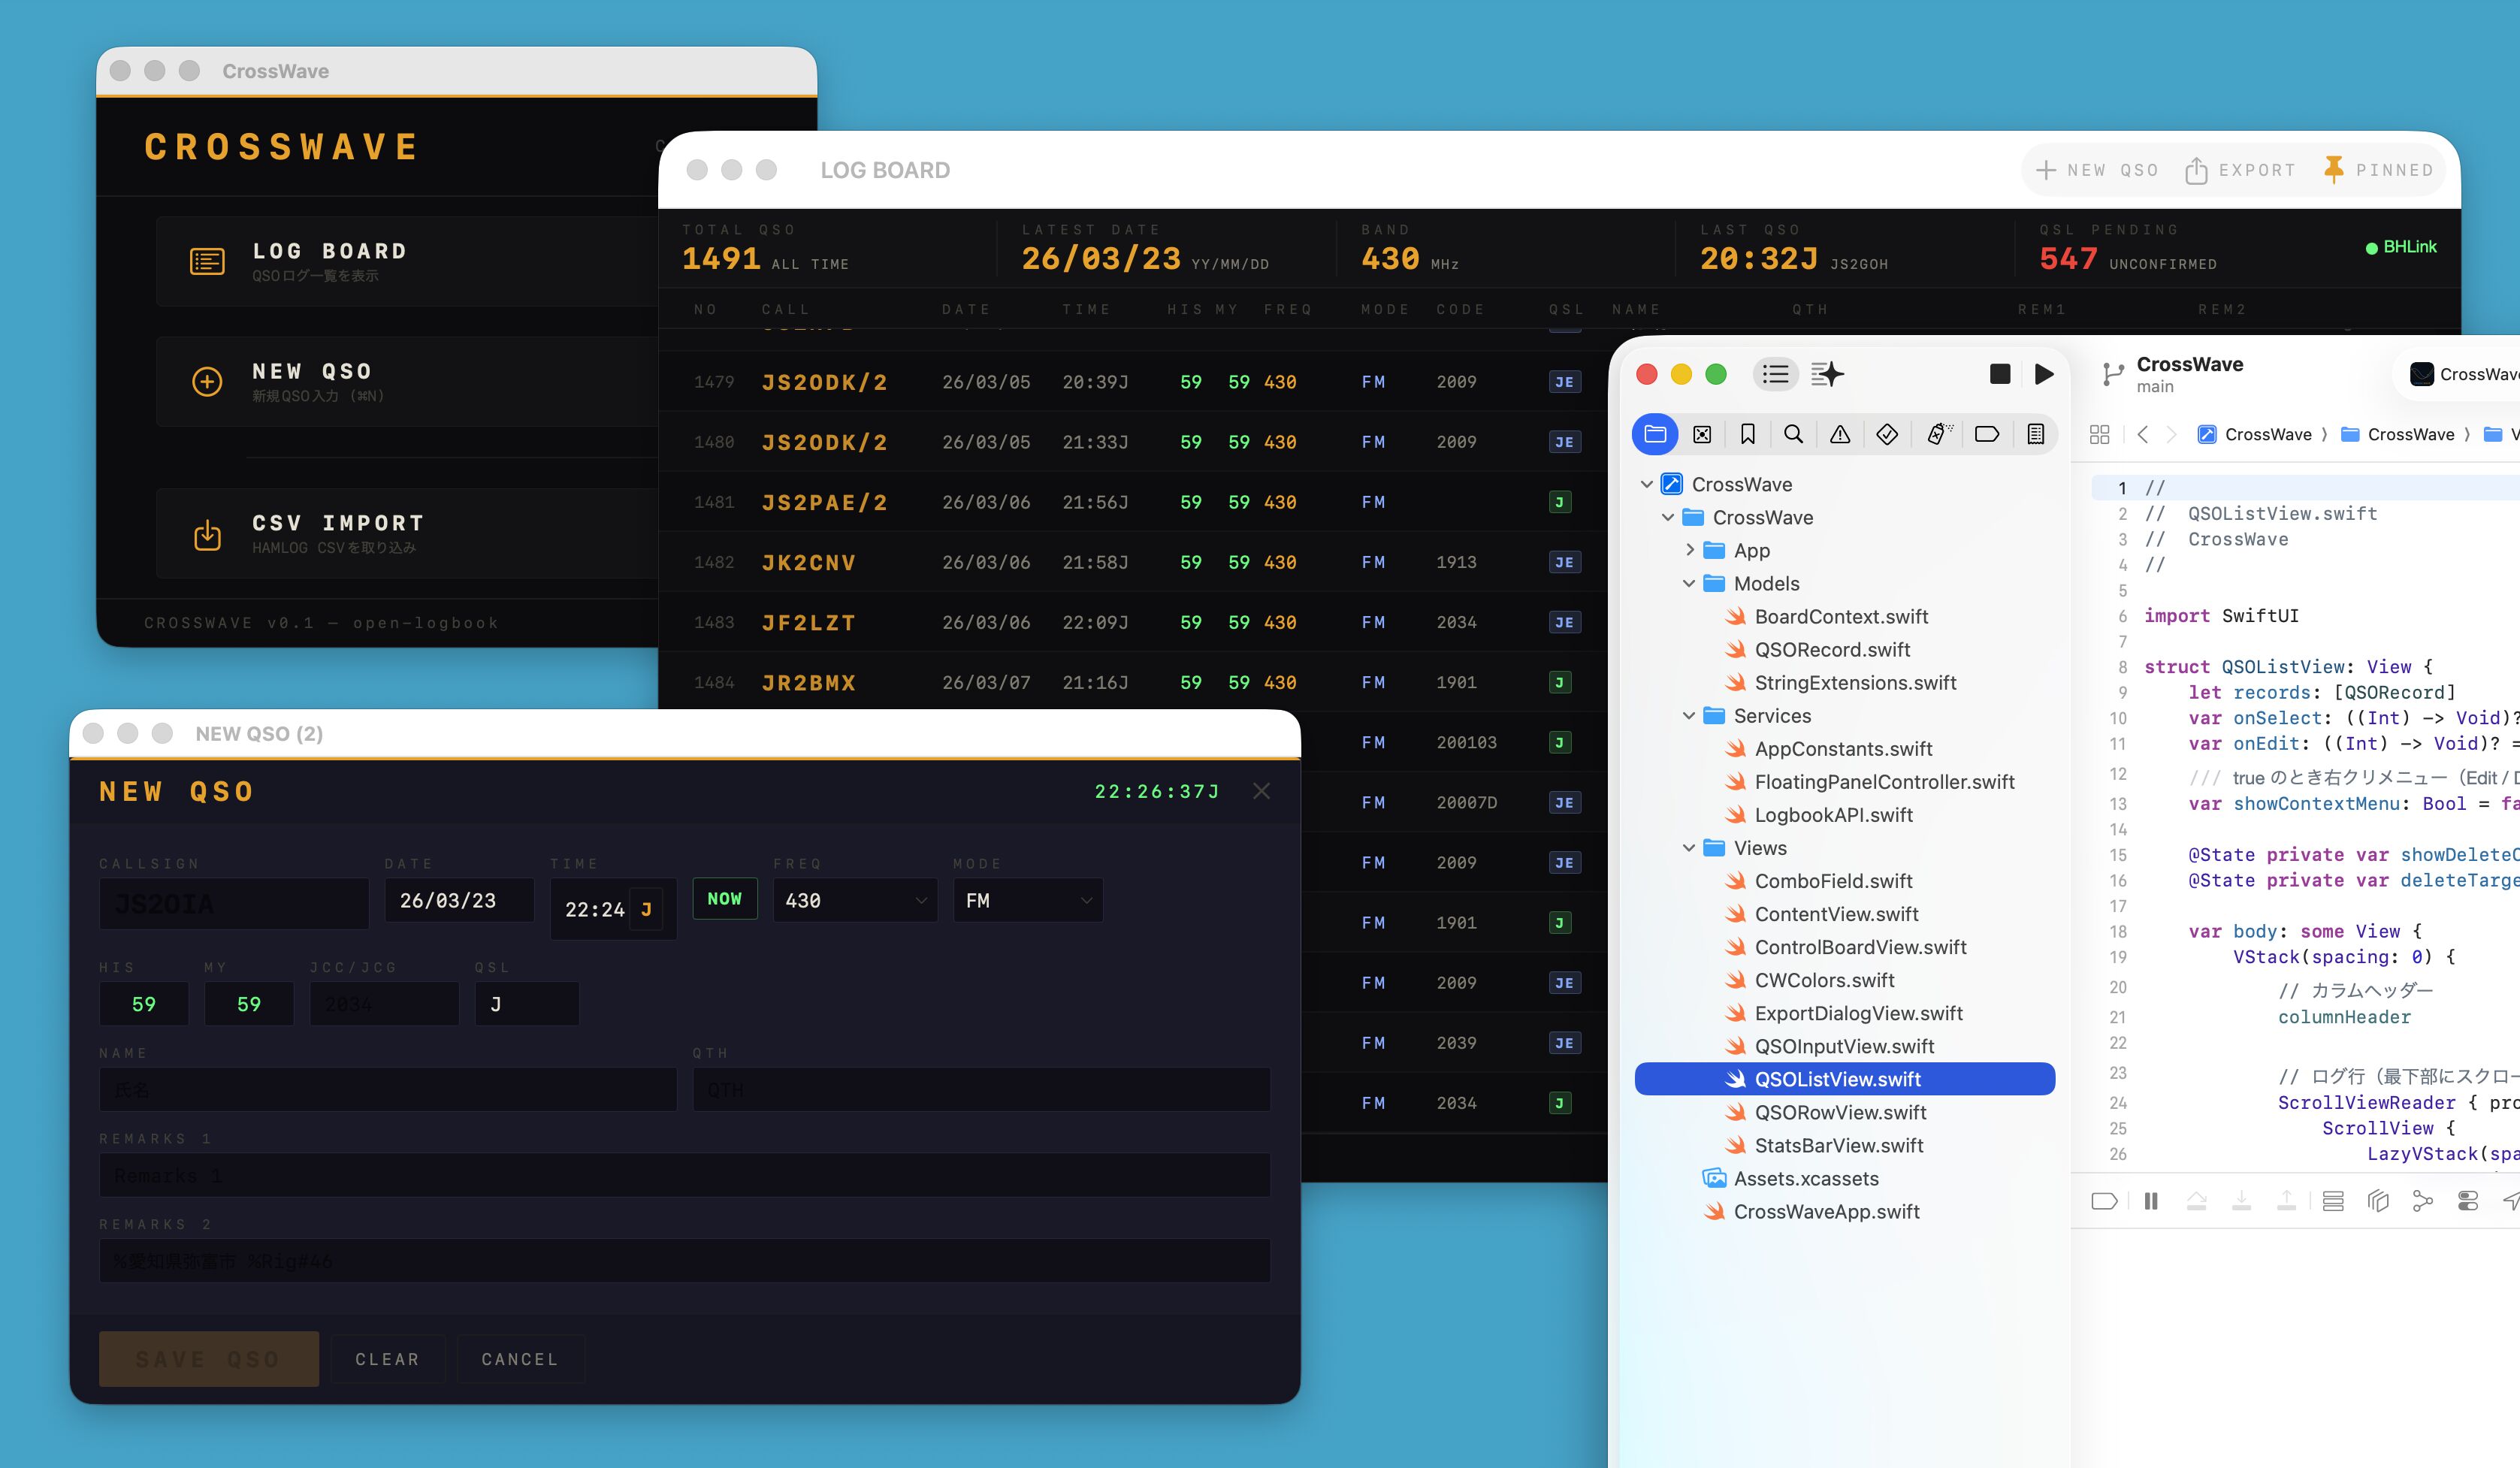2520x1468 pixels.
Task: Collapse the Models folder
Action: [x=1689, y=583]
